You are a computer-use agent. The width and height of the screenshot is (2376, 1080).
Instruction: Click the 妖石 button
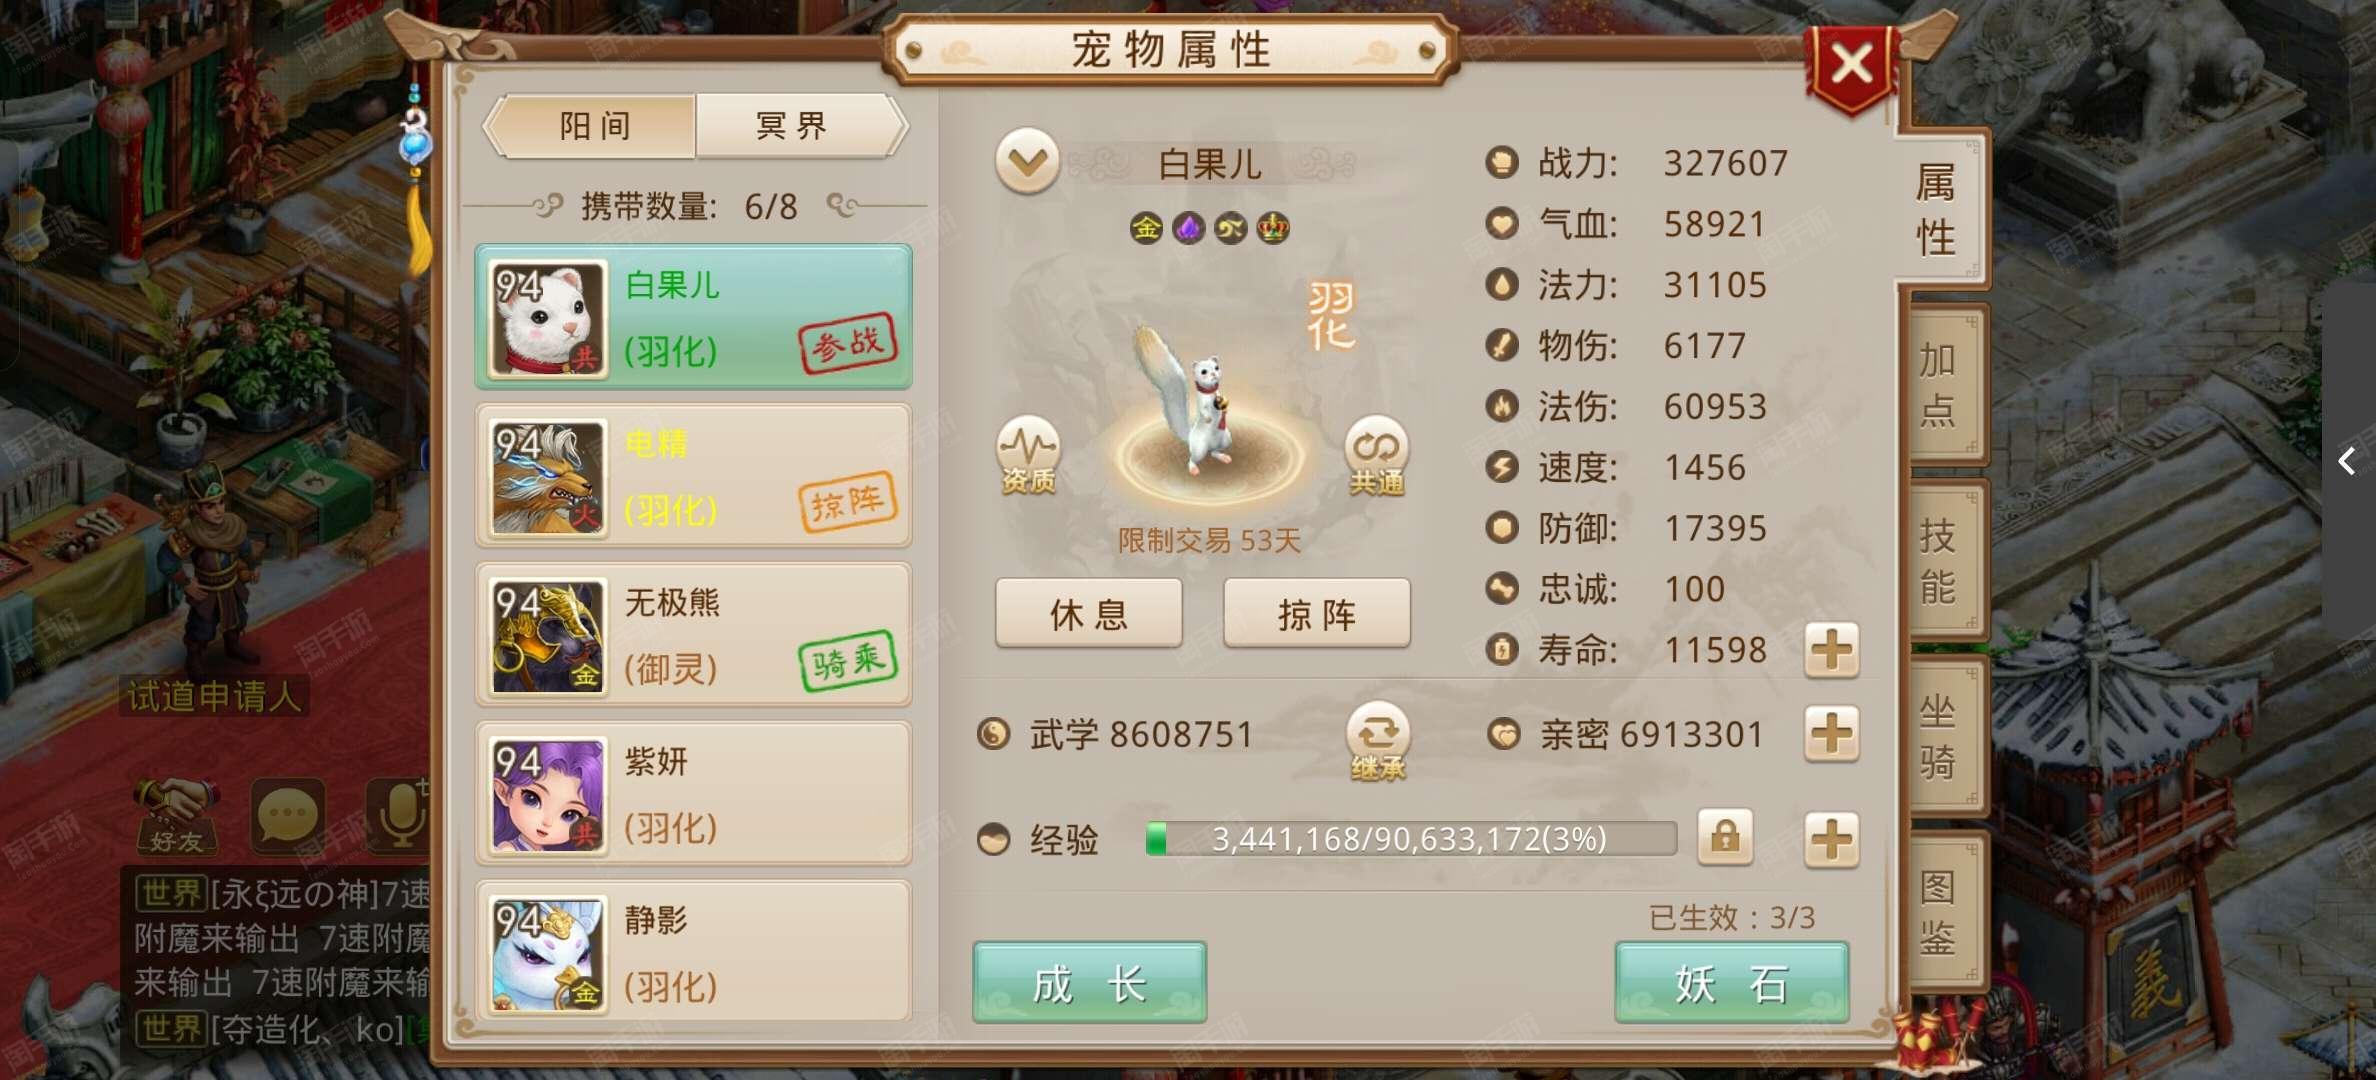(x=1731, y=983)
